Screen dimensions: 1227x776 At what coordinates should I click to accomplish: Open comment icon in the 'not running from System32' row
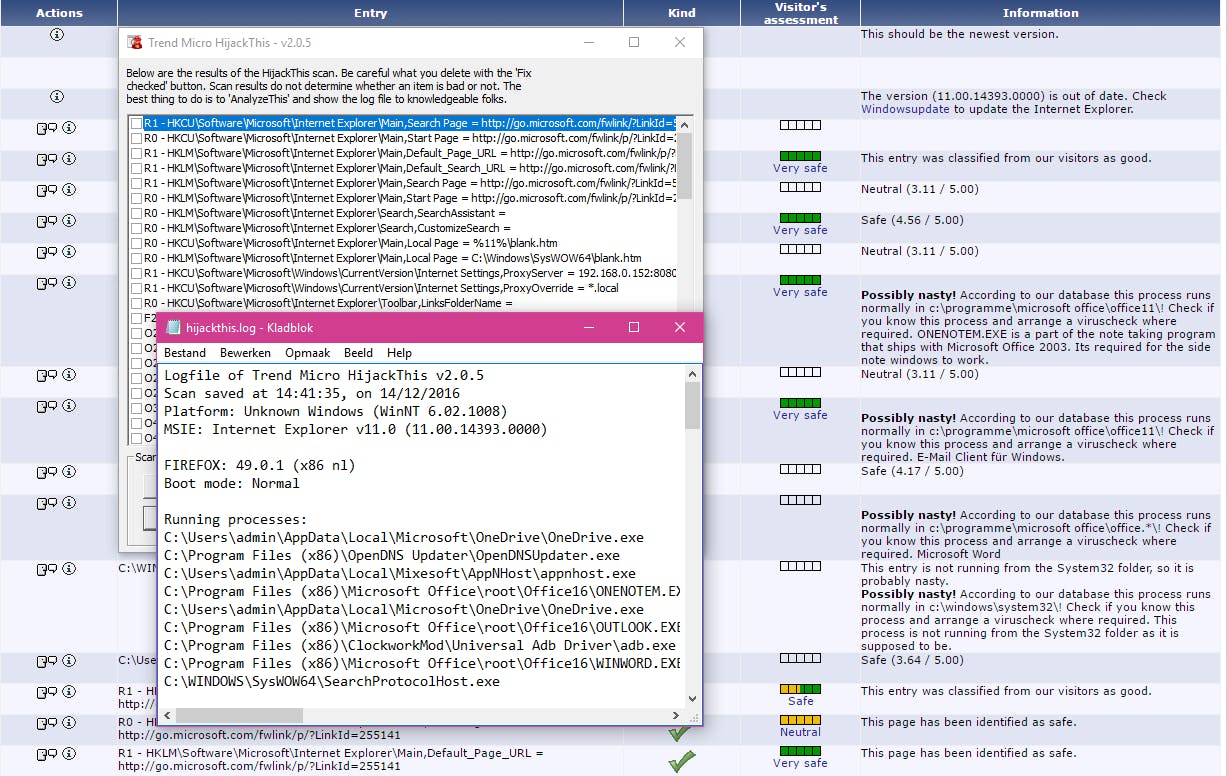click(46, 569)
